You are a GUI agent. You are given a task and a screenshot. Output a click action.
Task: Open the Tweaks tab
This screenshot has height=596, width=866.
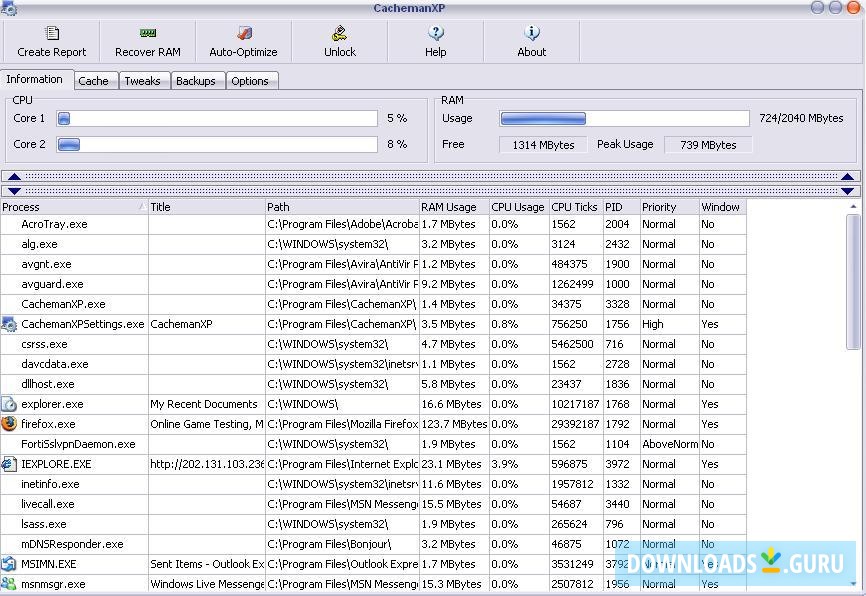coord(145,81)
